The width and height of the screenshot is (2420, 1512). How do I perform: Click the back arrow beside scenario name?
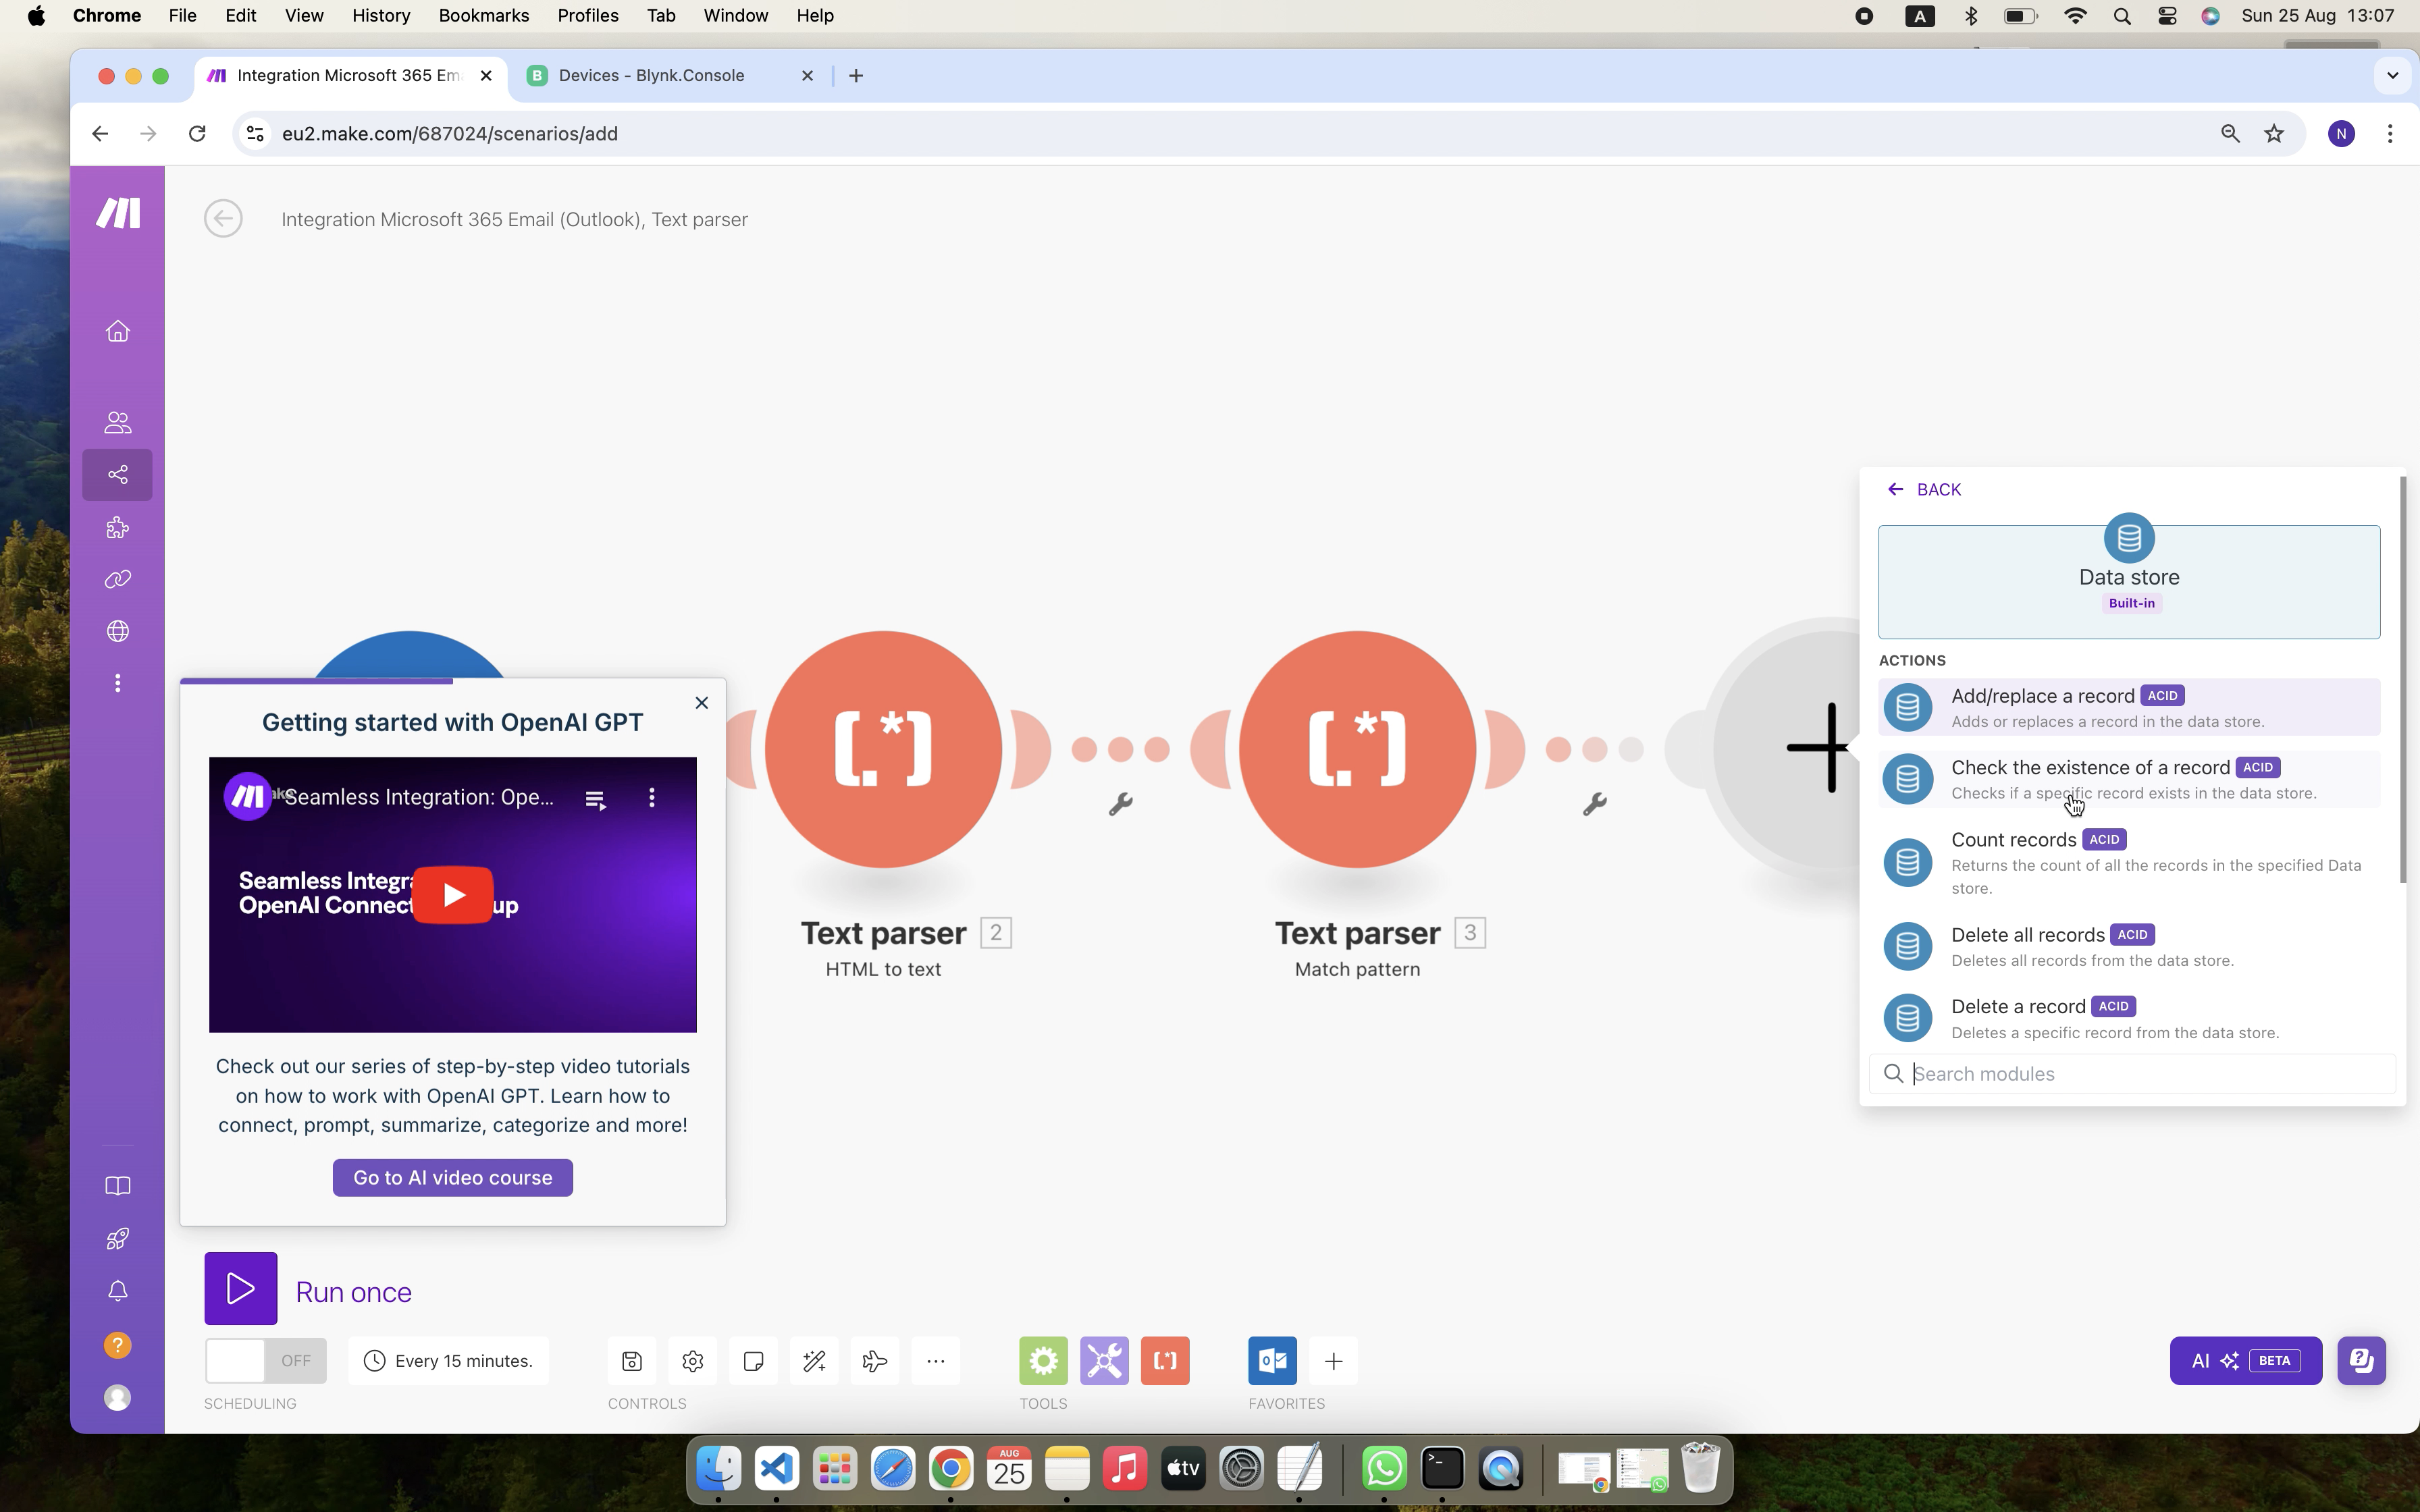point(223,218)
